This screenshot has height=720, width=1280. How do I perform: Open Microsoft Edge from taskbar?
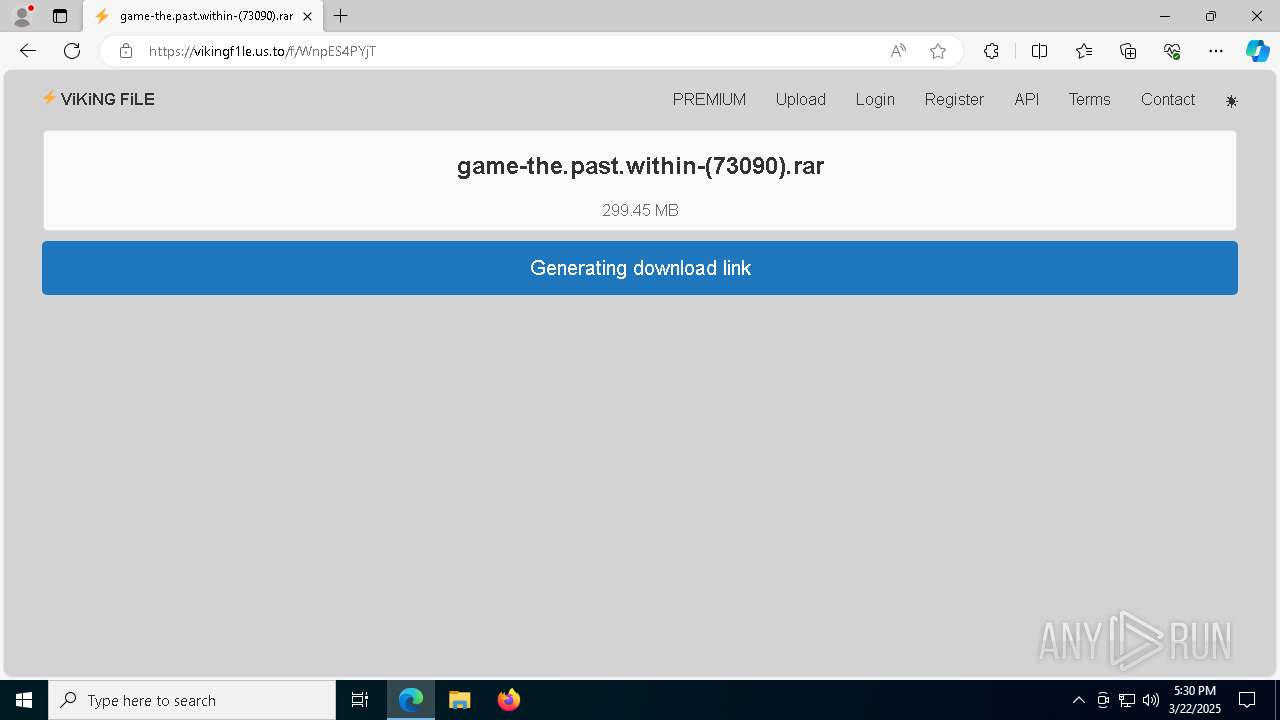pyautogui.click(x=411, y=700)
